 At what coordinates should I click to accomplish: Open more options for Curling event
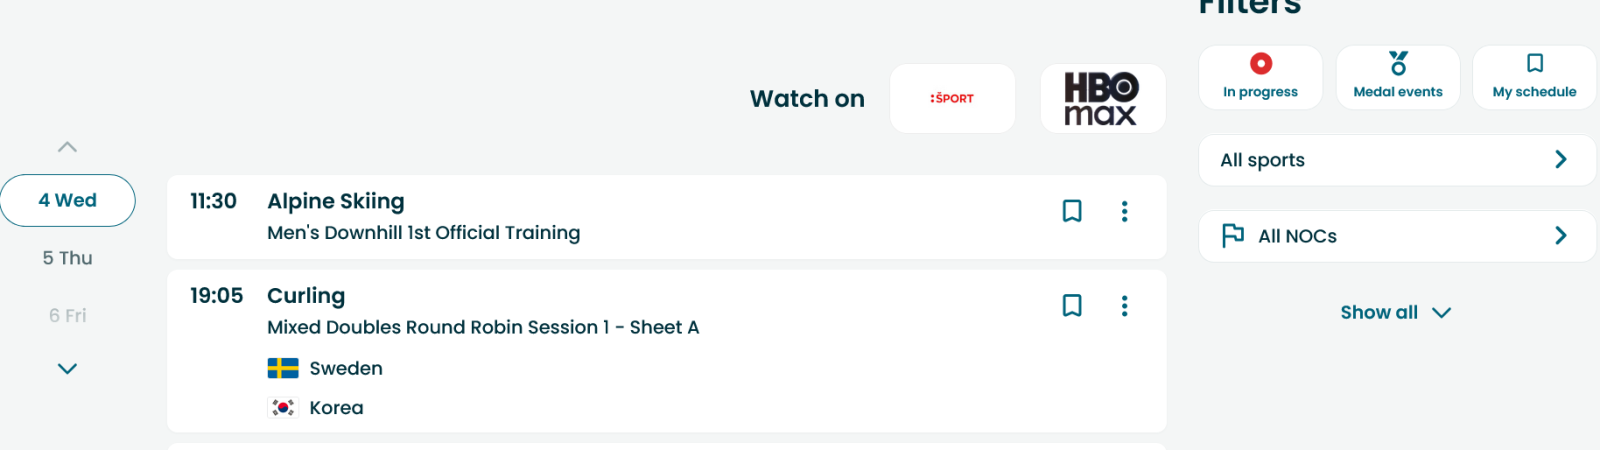[x=1125, y=305]
